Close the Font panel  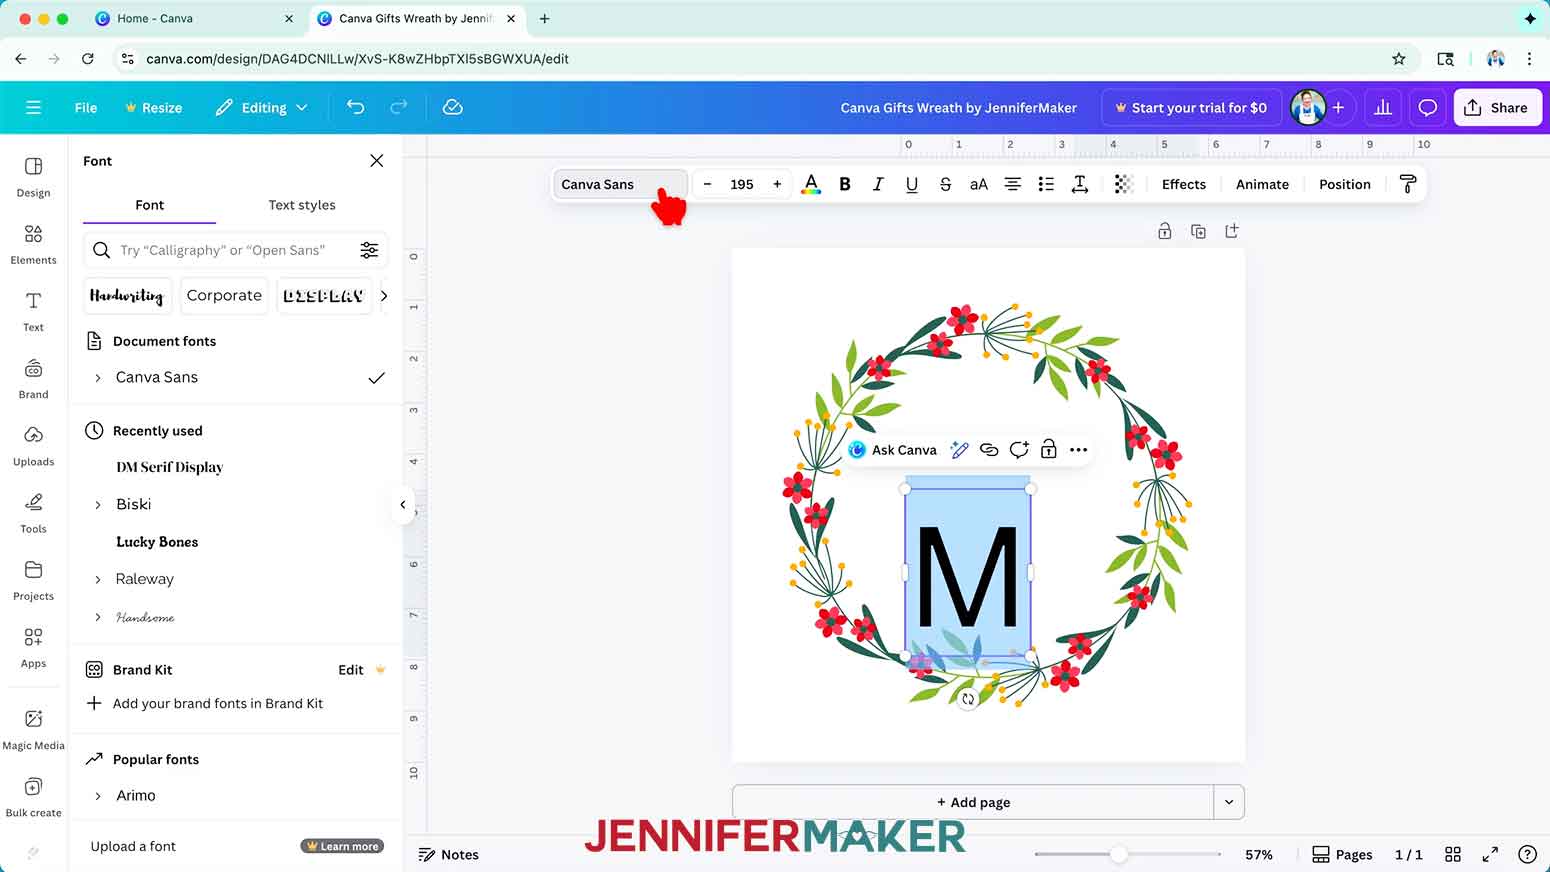click(x=376, y=161)
